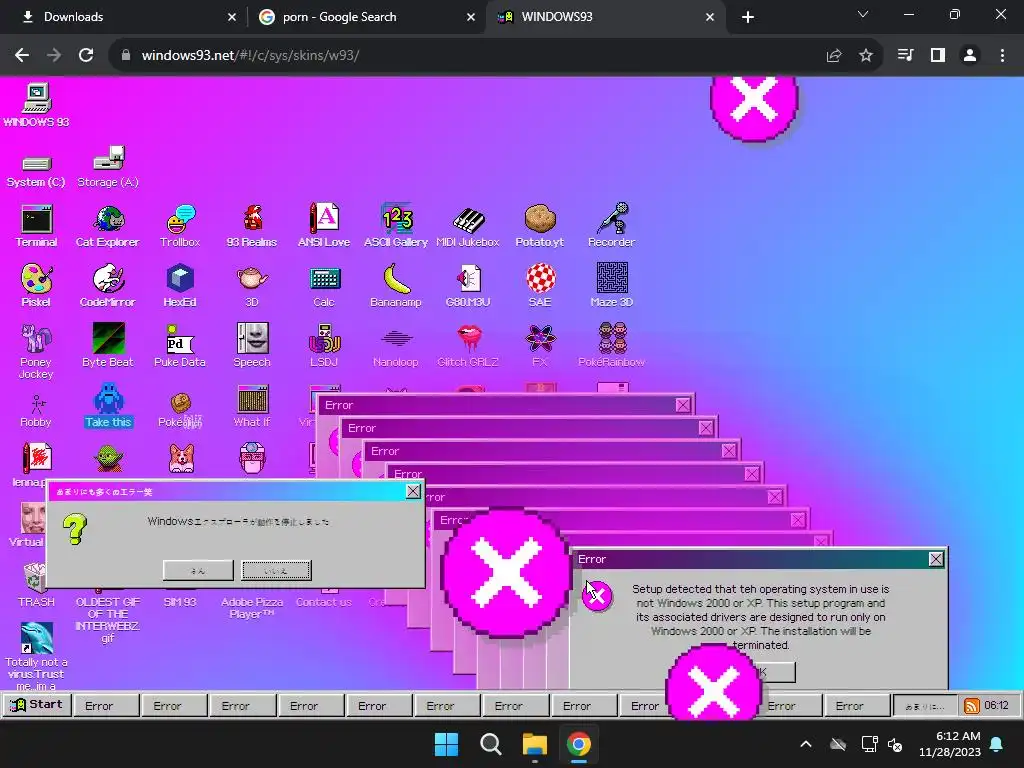Select the WINDOWS93 browser tab
The image size is (1024, 768).
coord(604,17)
